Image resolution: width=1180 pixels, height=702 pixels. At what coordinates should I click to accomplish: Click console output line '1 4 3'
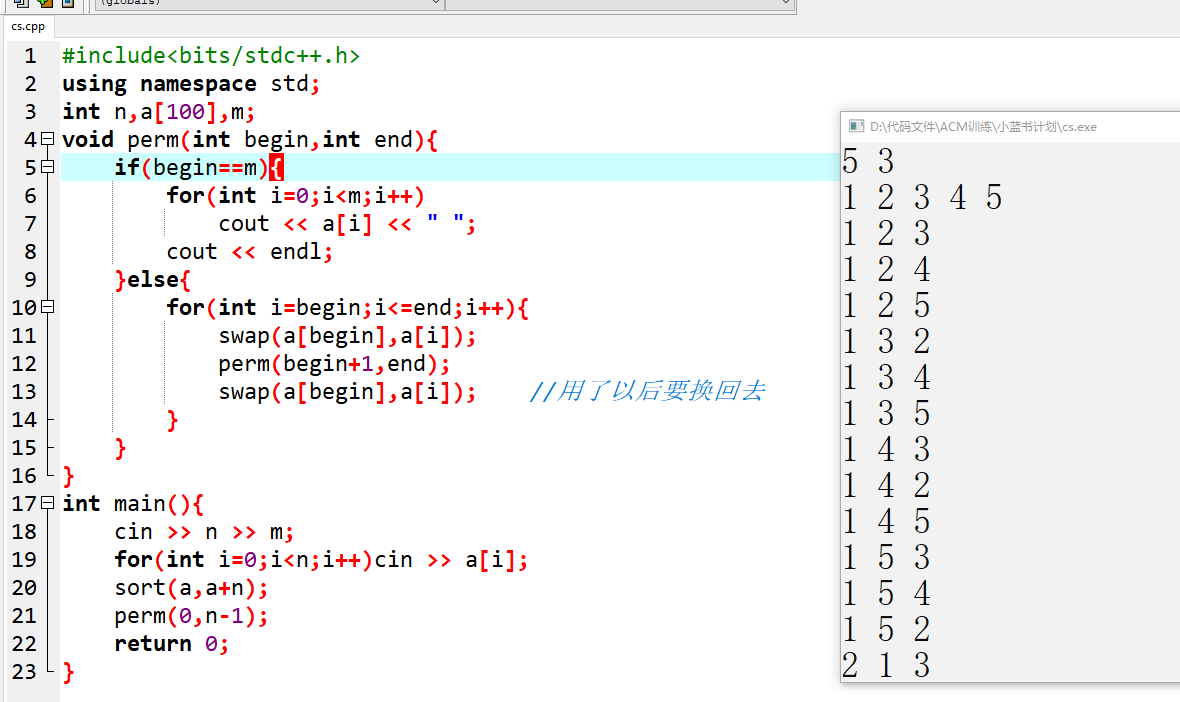887,449
